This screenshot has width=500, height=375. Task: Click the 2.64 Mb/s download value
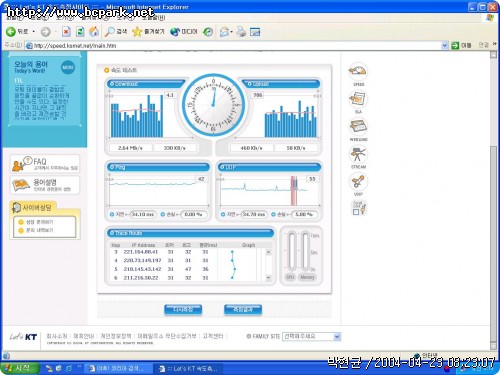pos(130,148)
